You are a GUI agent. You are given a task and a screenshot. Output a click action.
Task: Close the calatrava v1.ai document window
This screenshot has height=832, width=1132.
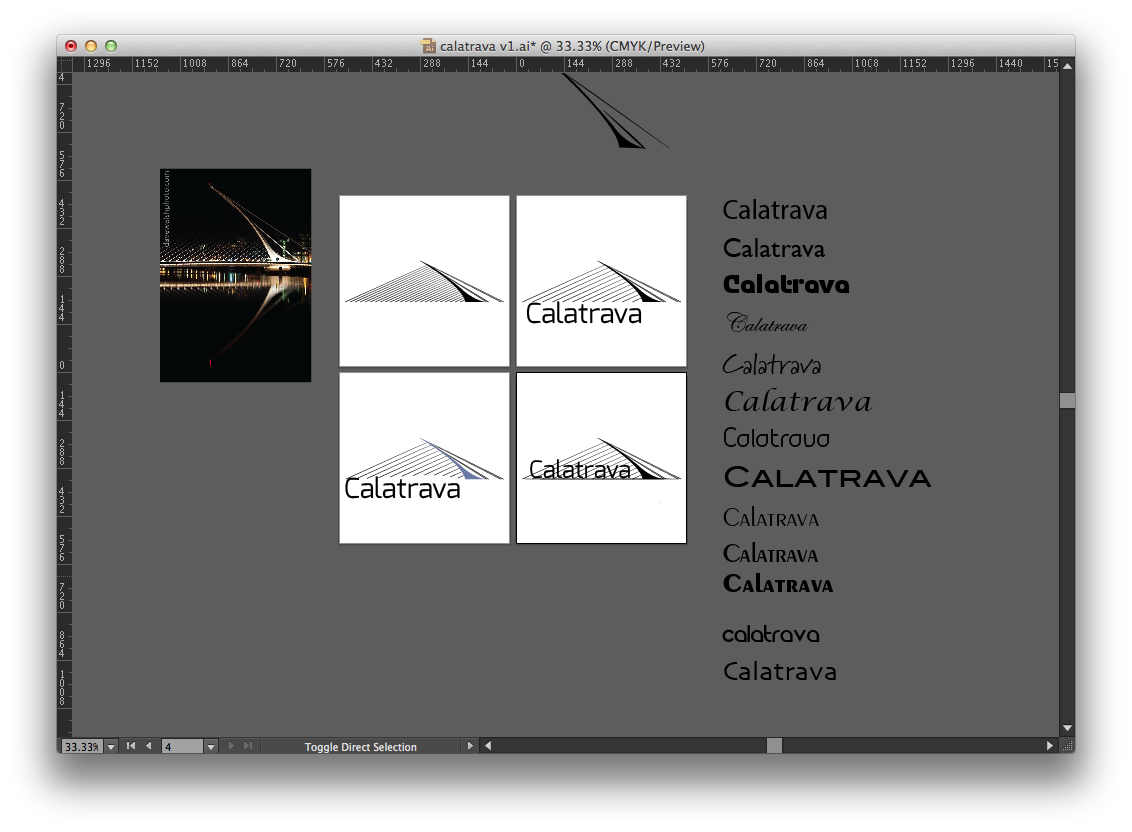pos(71,46)
